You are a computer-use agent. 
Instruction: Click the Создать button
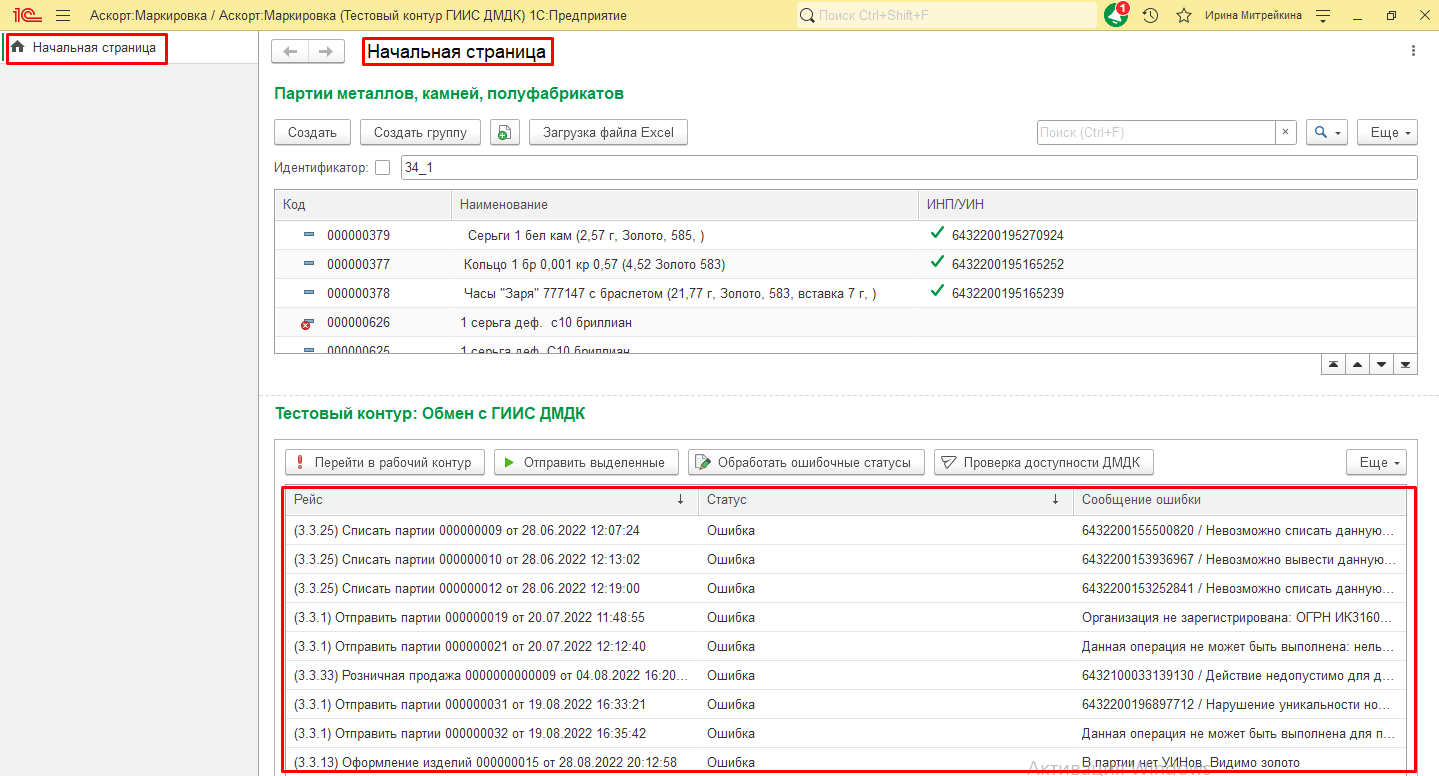(312, 132)
